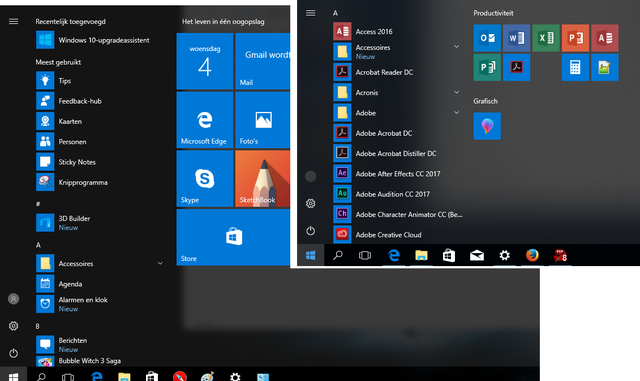The width and height of the screenshot is (640, 381).
Task: Open Access 2016 from app list
Action: click(x=363, y=31)
